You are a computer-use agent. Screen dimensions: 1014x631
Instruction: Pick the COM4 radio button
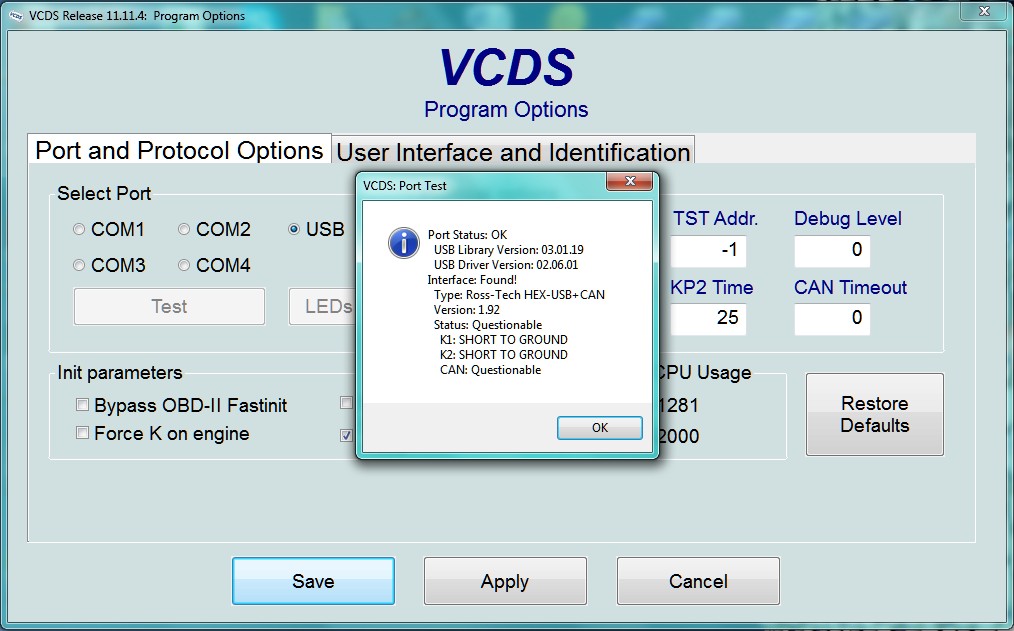point(184,266)
